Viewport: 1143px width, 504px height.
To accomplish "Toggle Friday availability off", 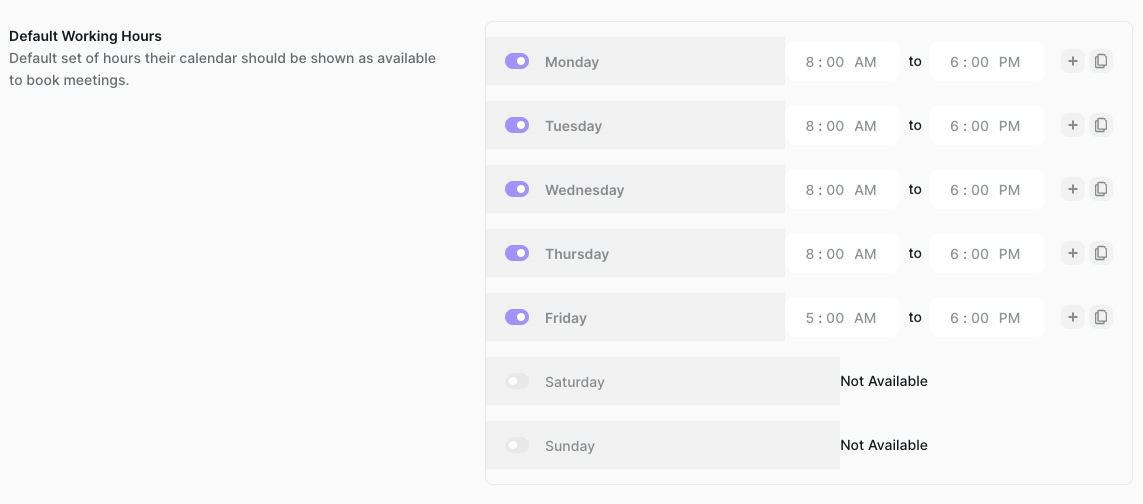I will pos(517,317).
